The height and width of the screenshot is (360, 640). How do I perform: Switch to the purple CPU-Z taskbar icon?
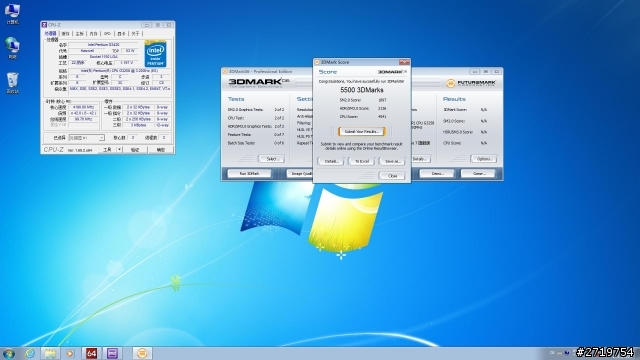click(112, 353)
